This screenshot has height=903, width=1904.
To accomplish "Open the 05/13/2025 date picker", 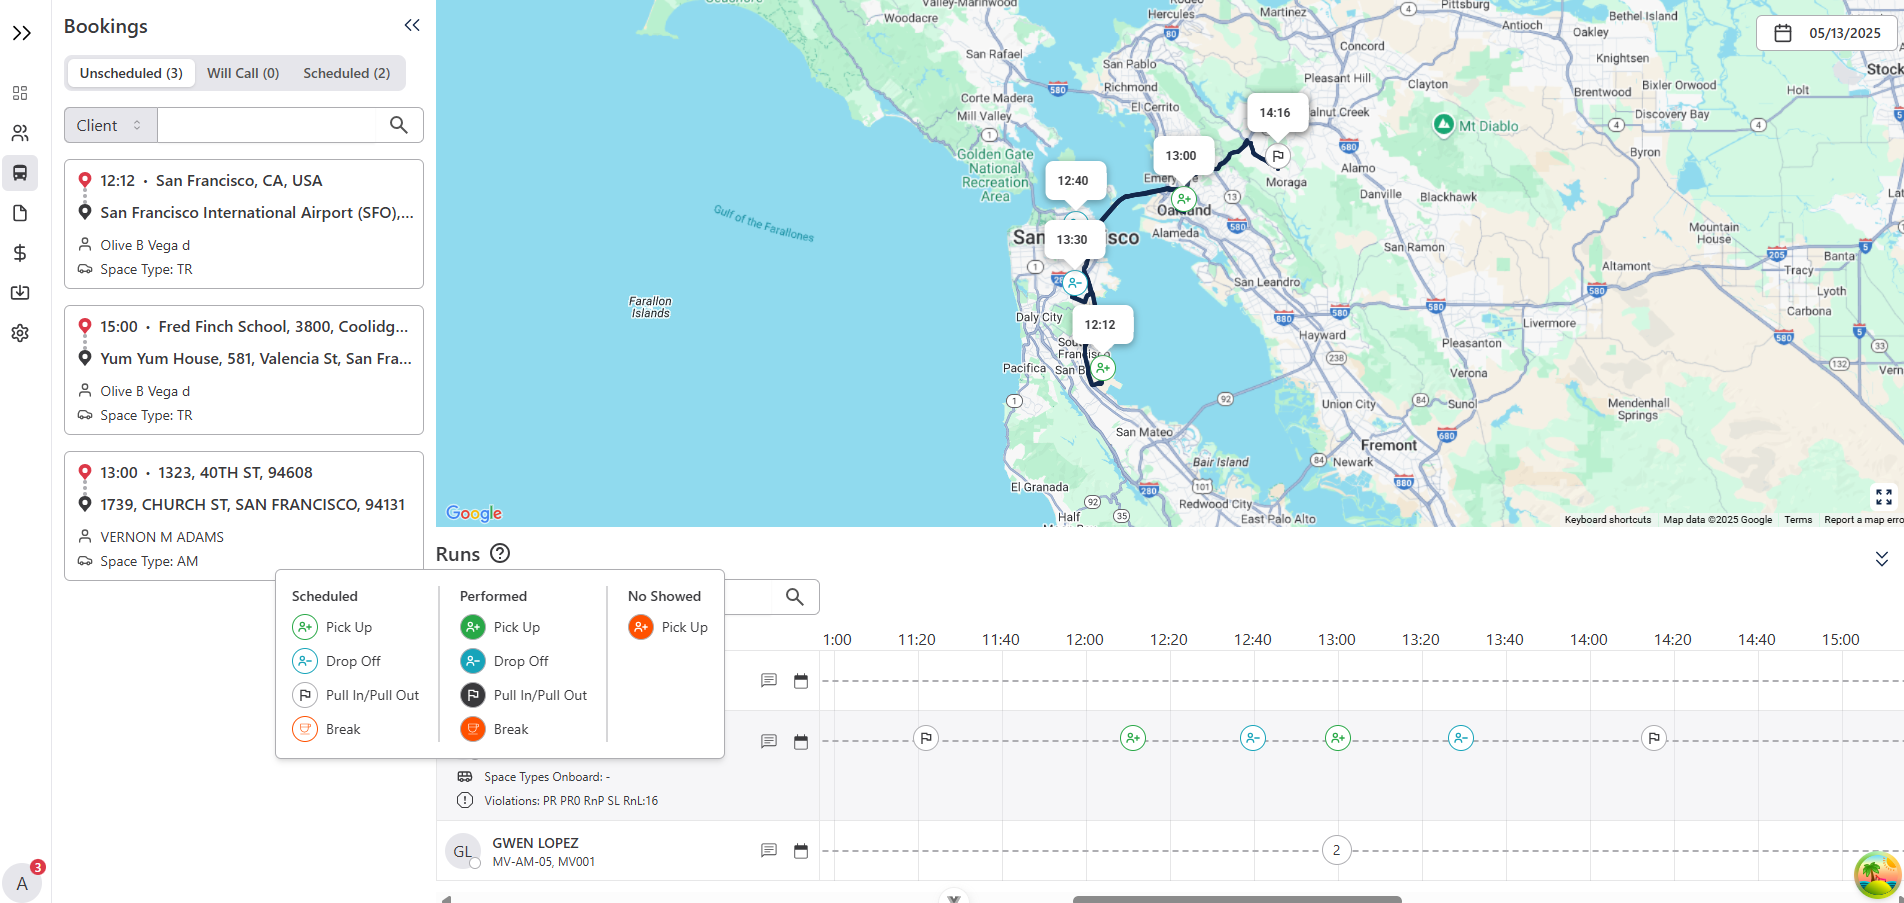I will pyautogui.click(x=1829, y=33).
